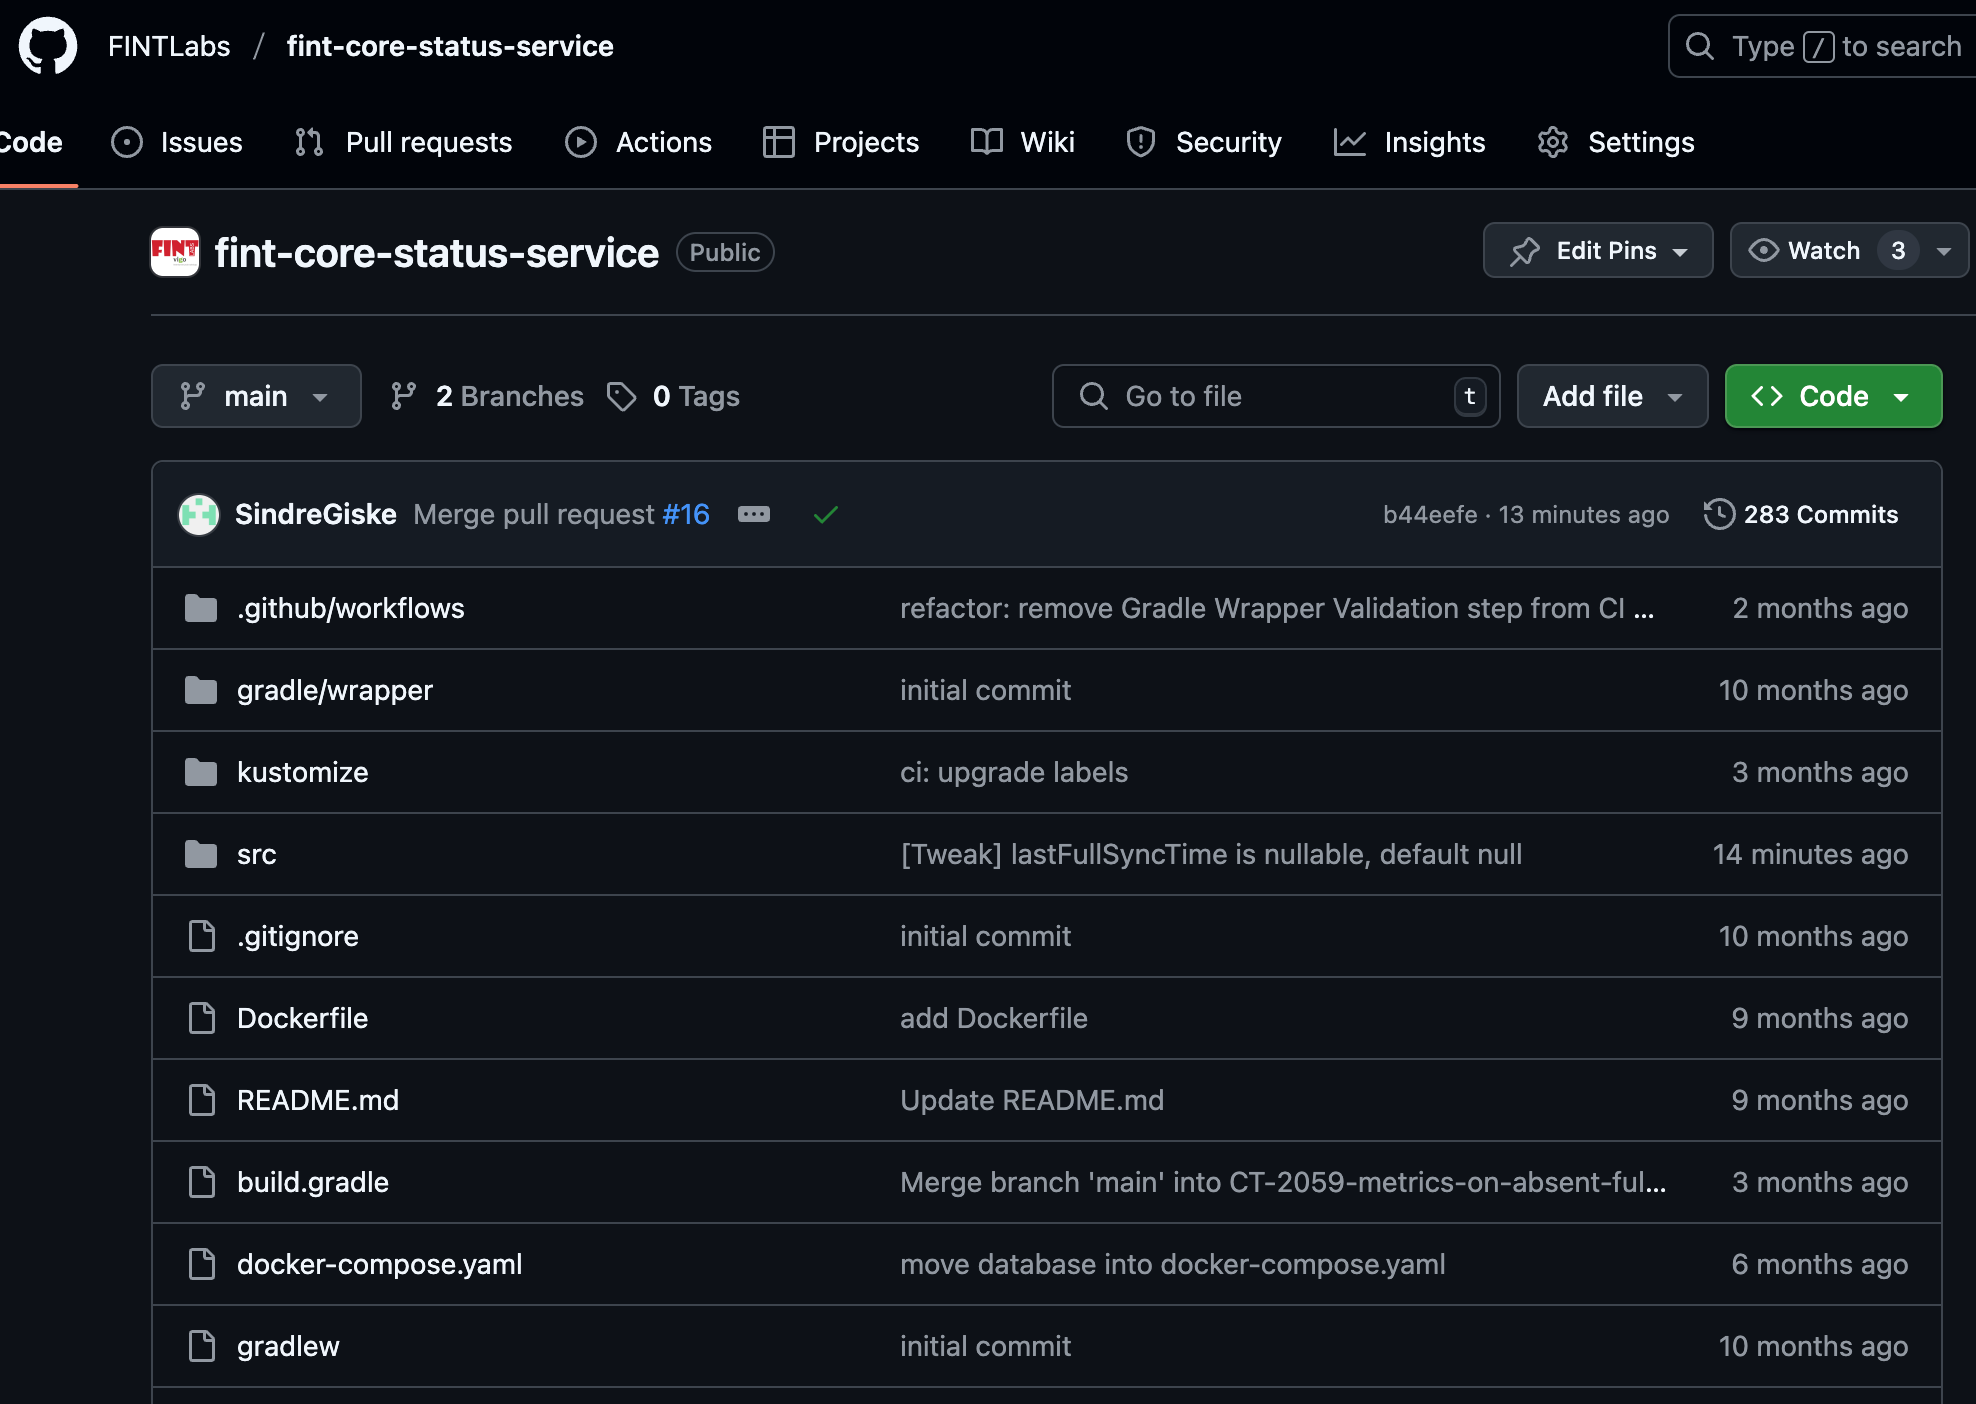1976x1404 pixels.
Task: Open pull request #16 link
Action: click(x=686, y=514)
